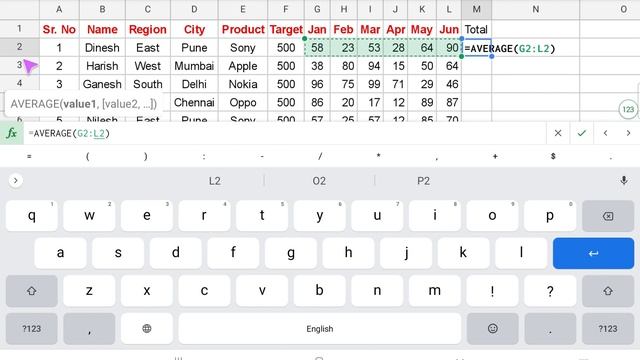Tap the left ?123 symbols key

(31, 329)
